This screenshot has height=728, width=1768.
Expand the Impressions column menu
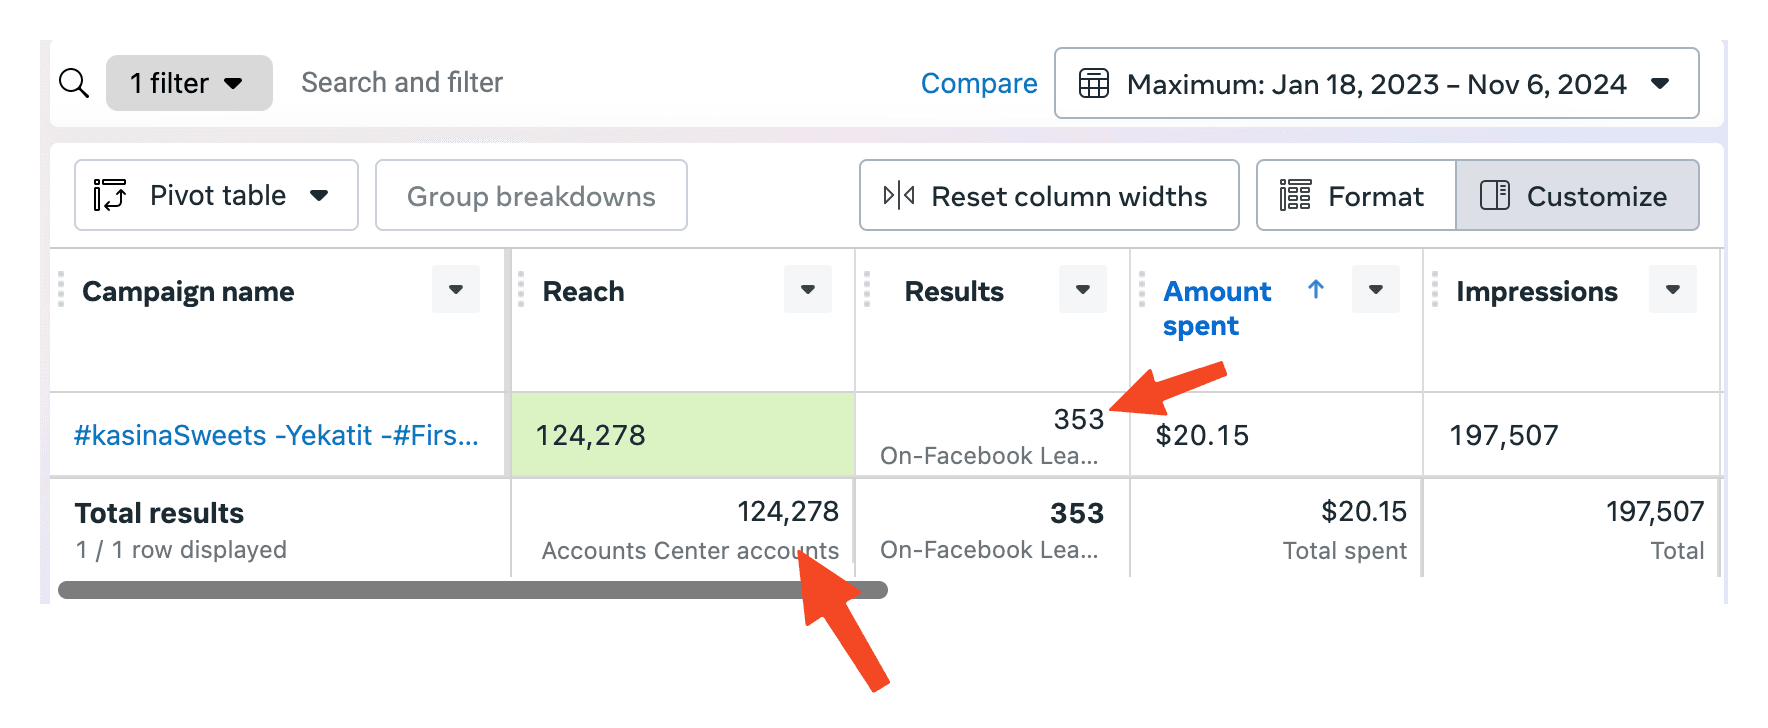[x=1673, y=290]
